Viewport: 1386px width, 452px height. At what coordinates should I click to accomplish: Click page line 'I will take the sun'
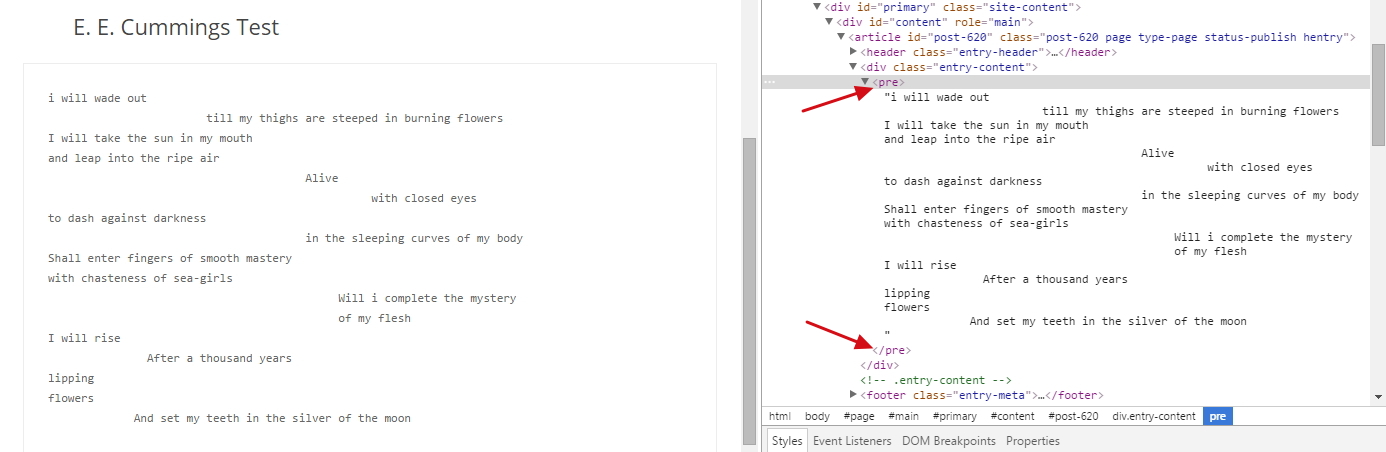tap(150, 138)
